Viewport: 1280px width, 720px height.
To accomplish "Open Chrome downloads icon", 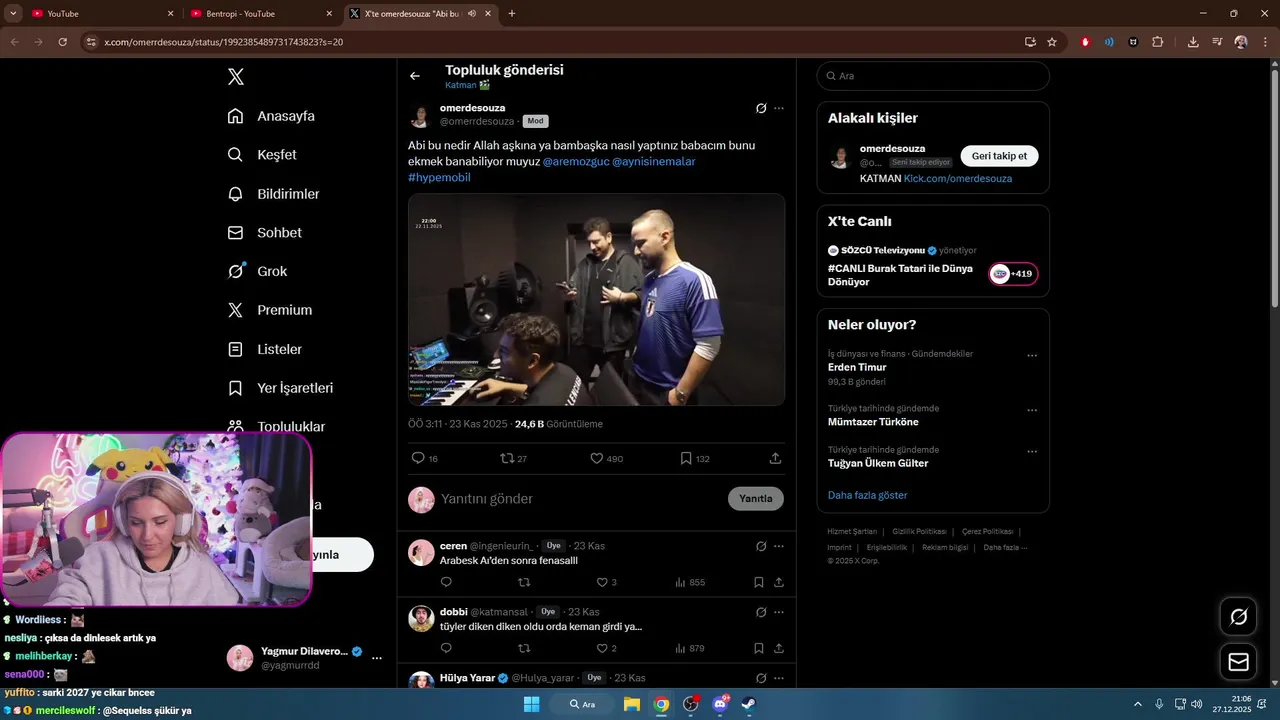I will pos(1193,42).
